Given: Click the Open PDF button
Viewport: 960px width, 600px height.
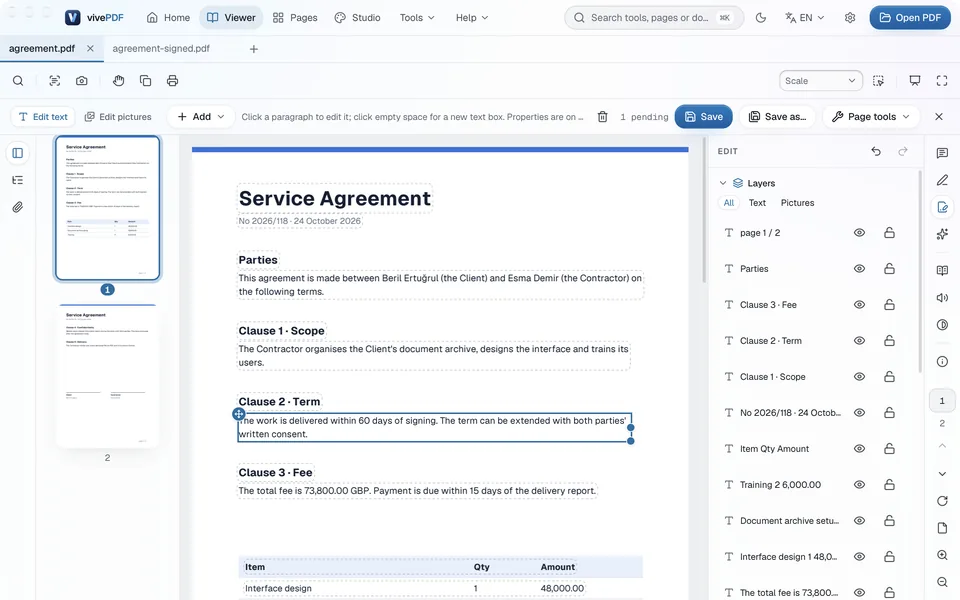Looking at the screenshot, I should [x=910, y=18].
